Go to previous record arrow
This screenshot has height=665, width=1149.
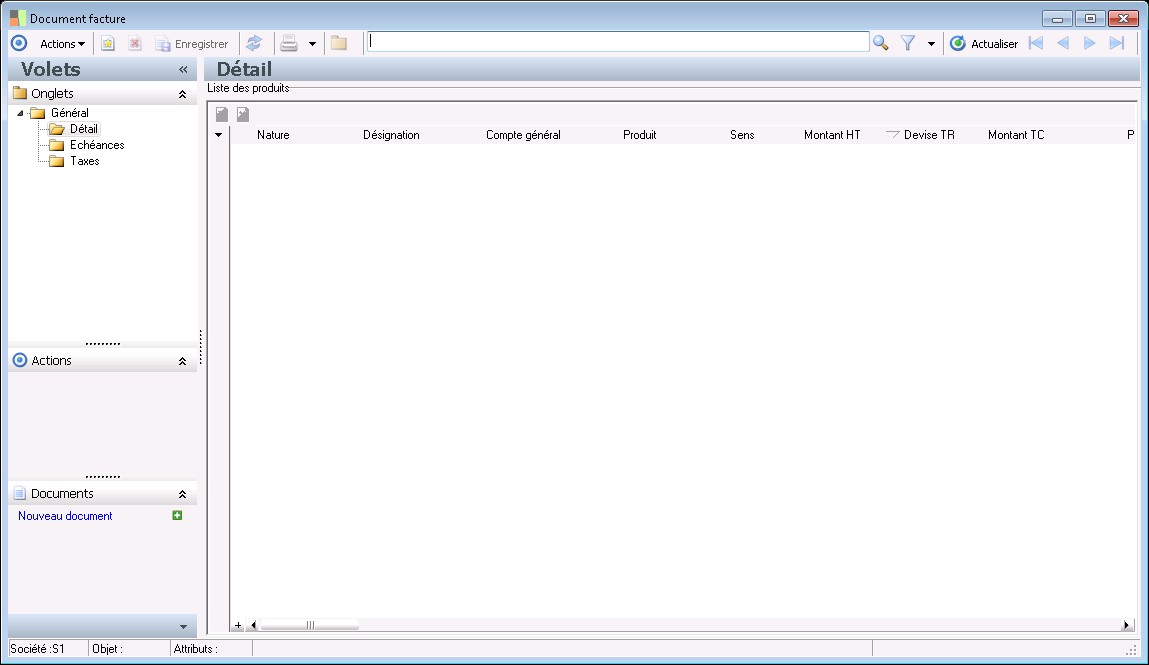[x=1063, y=43]
